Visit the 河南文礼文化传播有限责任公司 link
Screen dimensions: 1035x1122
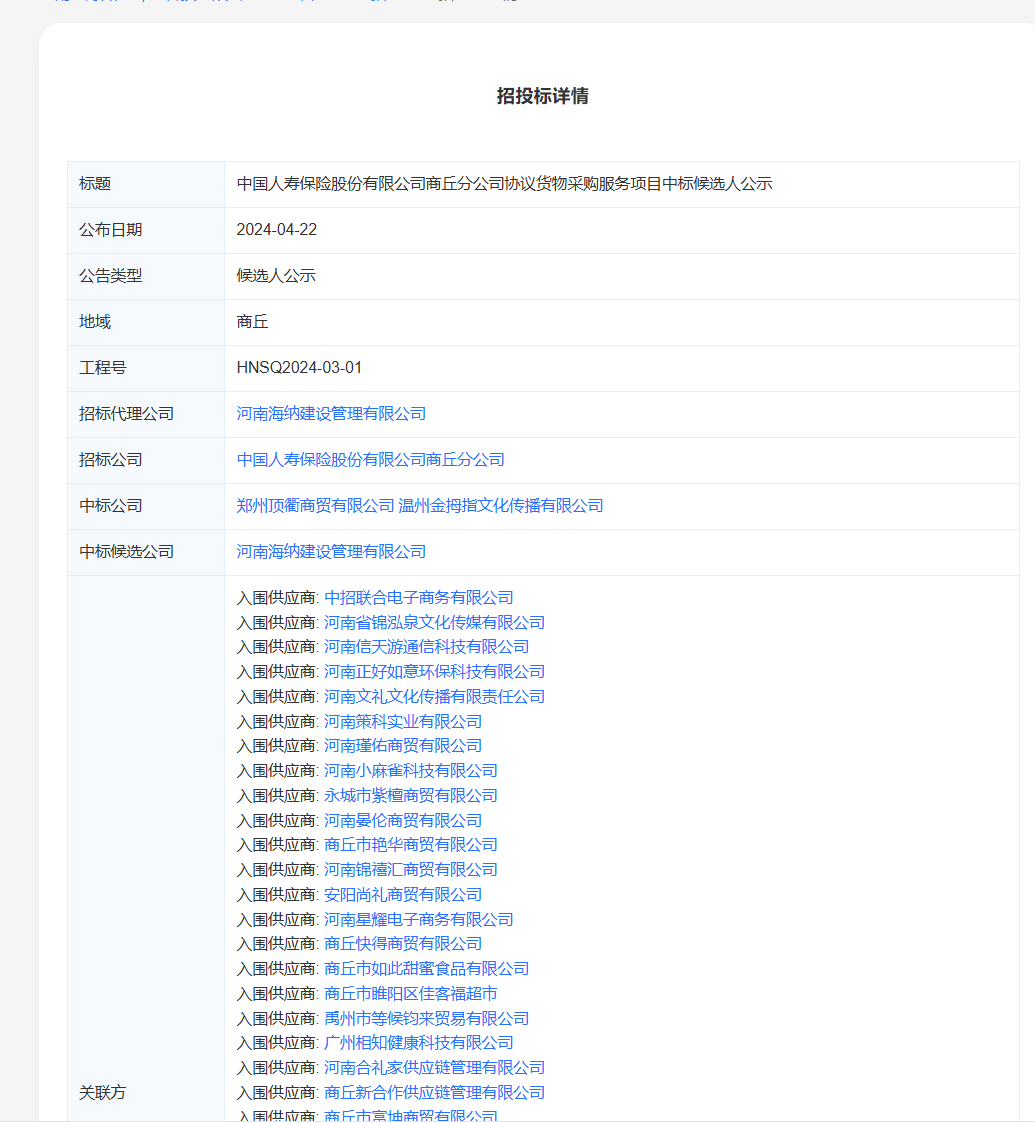click(434, 697)
